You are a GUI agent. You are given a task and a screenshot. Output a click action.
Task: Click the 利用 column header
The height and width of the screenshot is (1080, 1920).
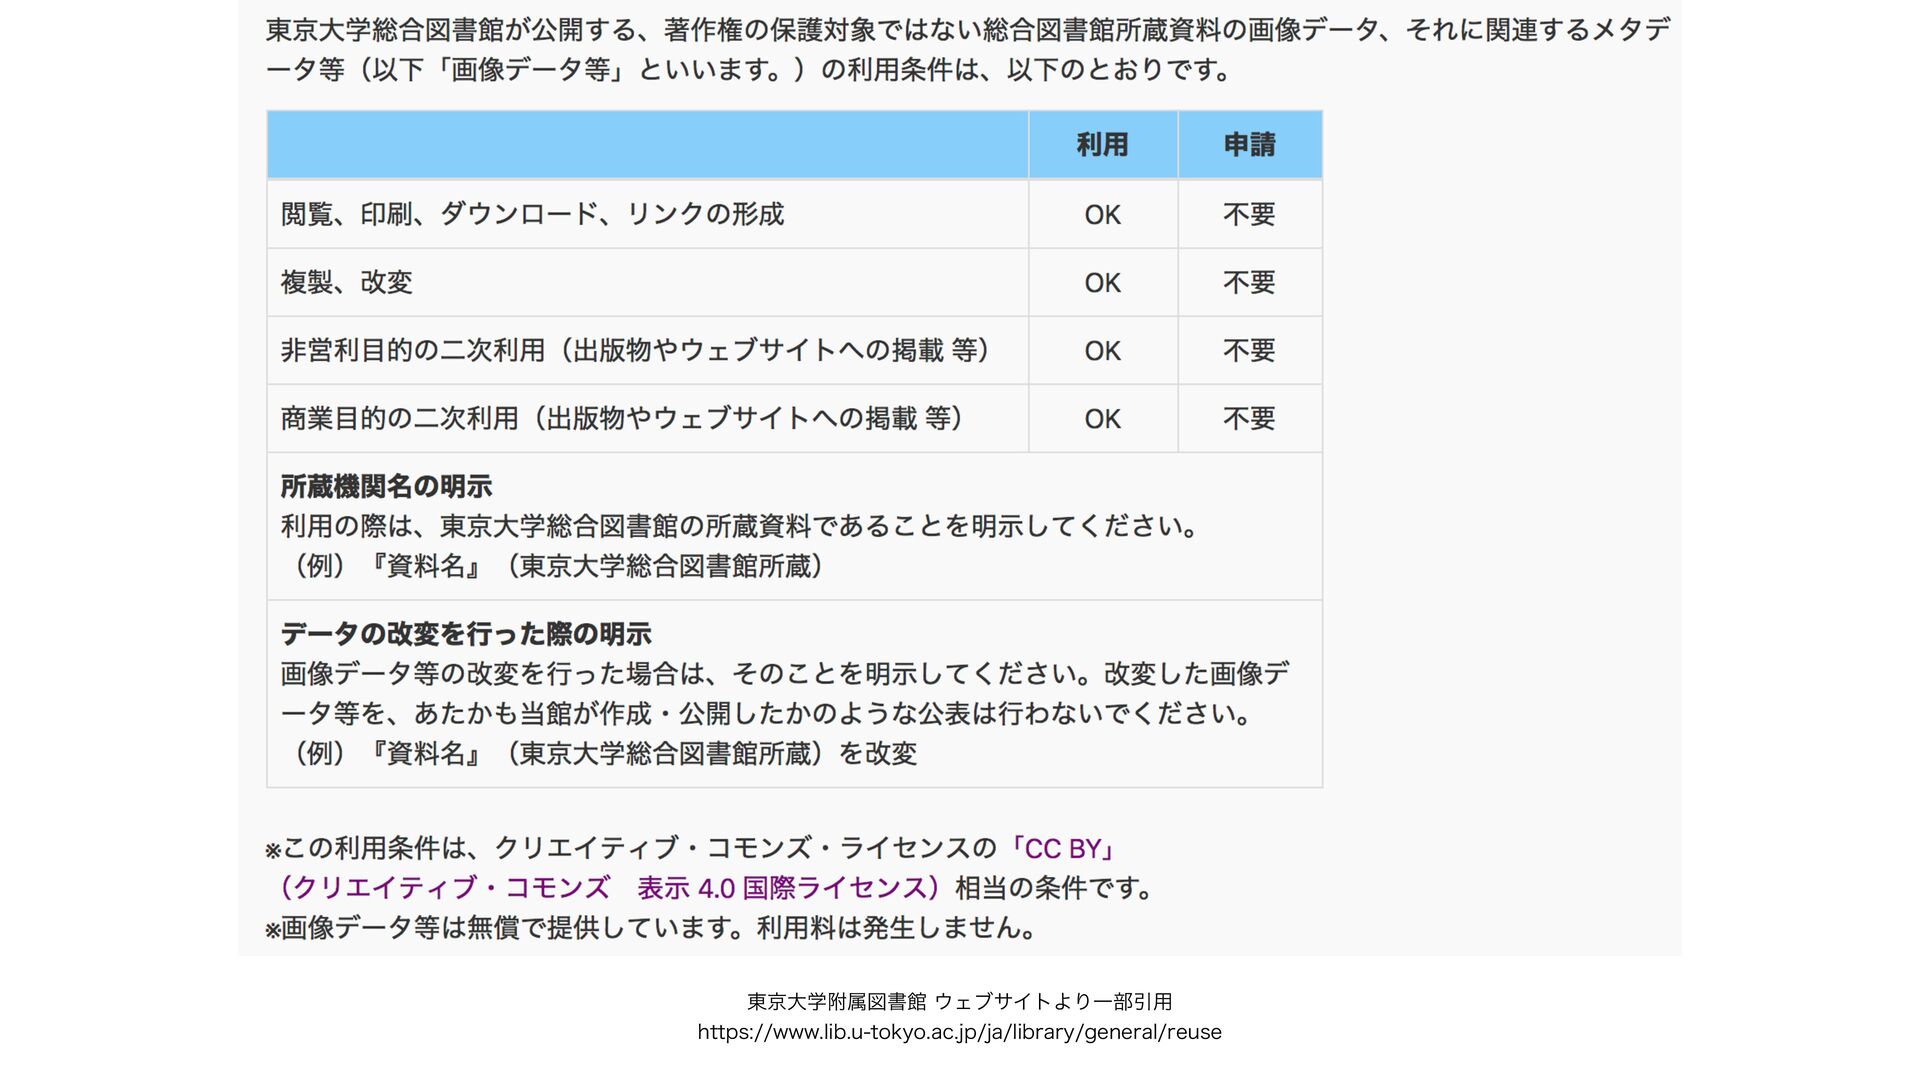tap(1102, 145)
